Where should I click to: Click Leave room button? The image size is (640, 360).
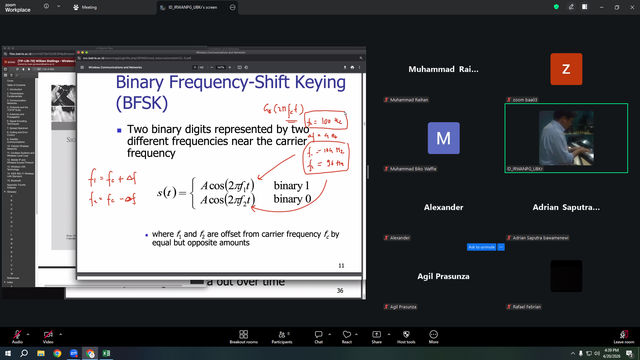624,337
